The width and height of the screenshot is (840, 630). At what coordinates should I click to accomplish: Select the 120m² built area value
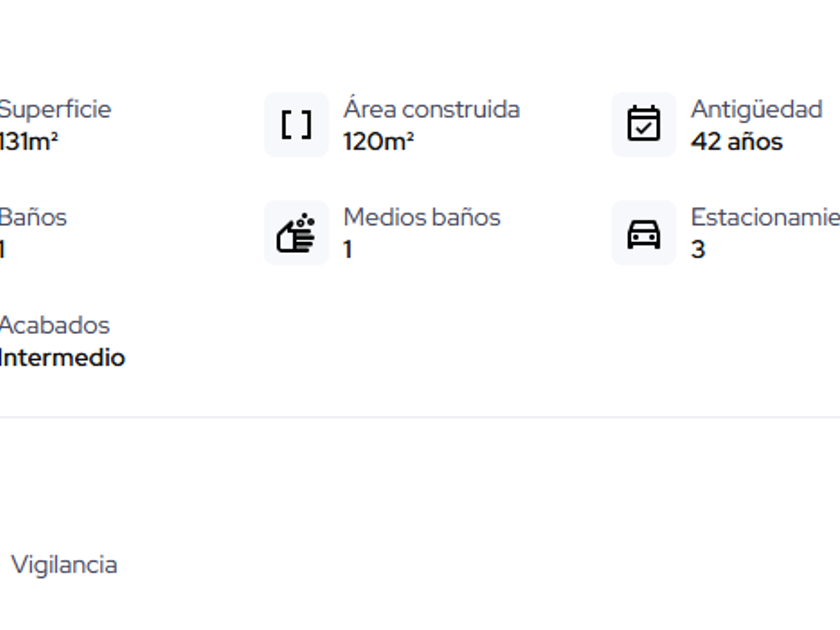click(x=378, y=141)
